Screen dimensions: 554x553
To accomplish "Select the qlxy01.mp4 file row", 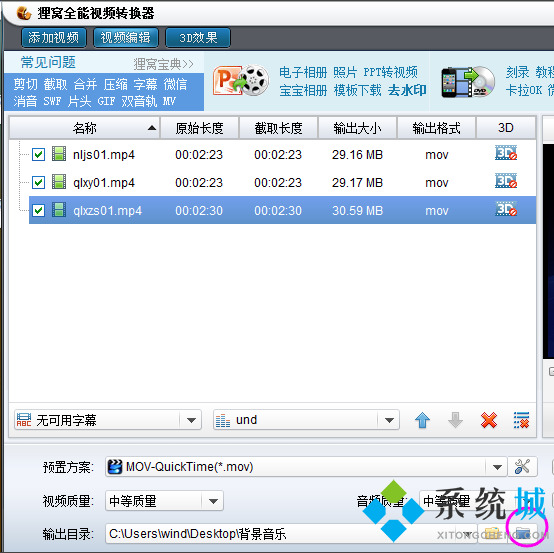I will 282,182.
